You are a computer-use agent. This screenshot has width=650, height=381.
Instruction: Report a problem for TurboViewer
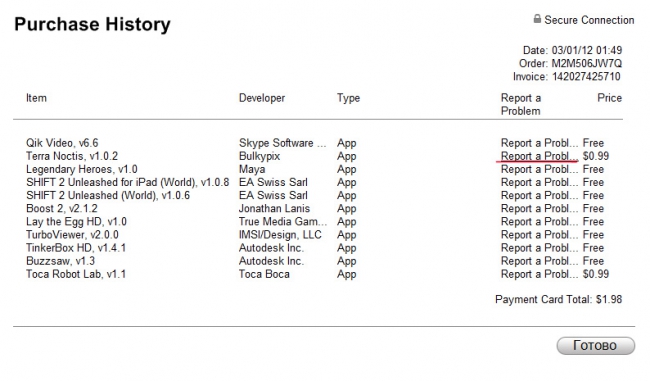pos(539,235)
